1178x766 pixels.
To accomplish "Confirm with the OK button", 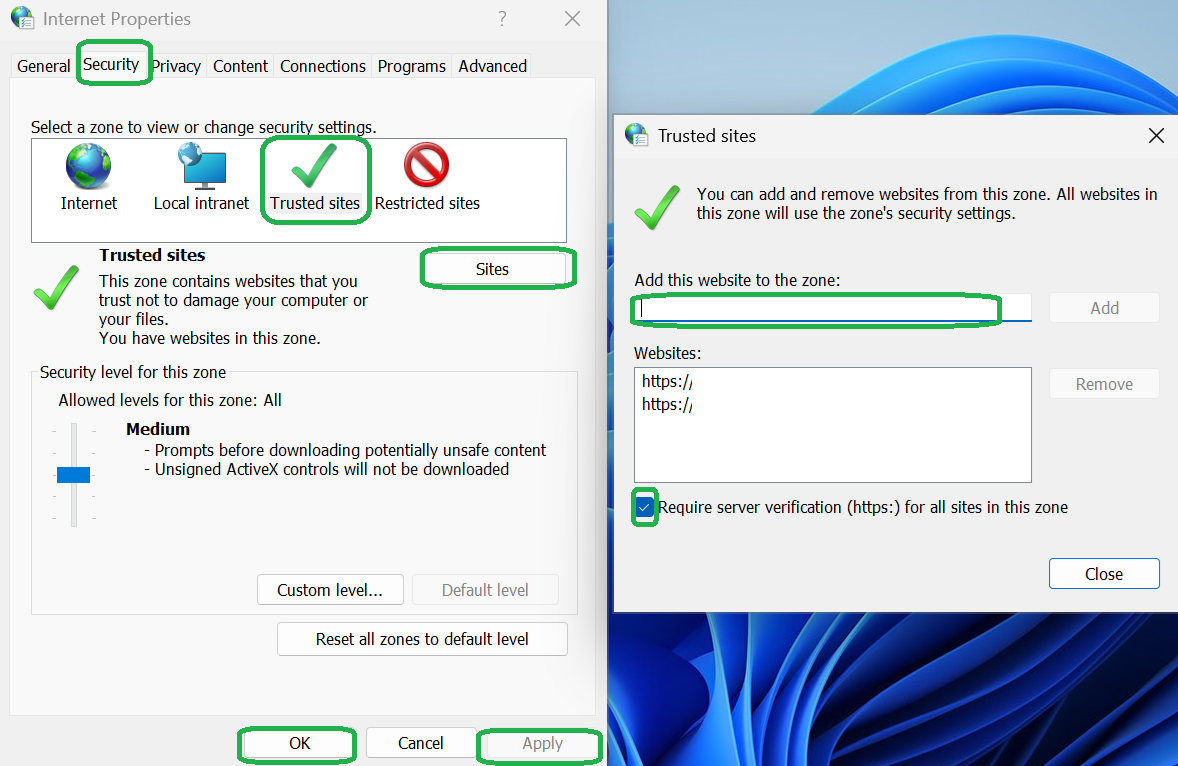I will (300, 743).
